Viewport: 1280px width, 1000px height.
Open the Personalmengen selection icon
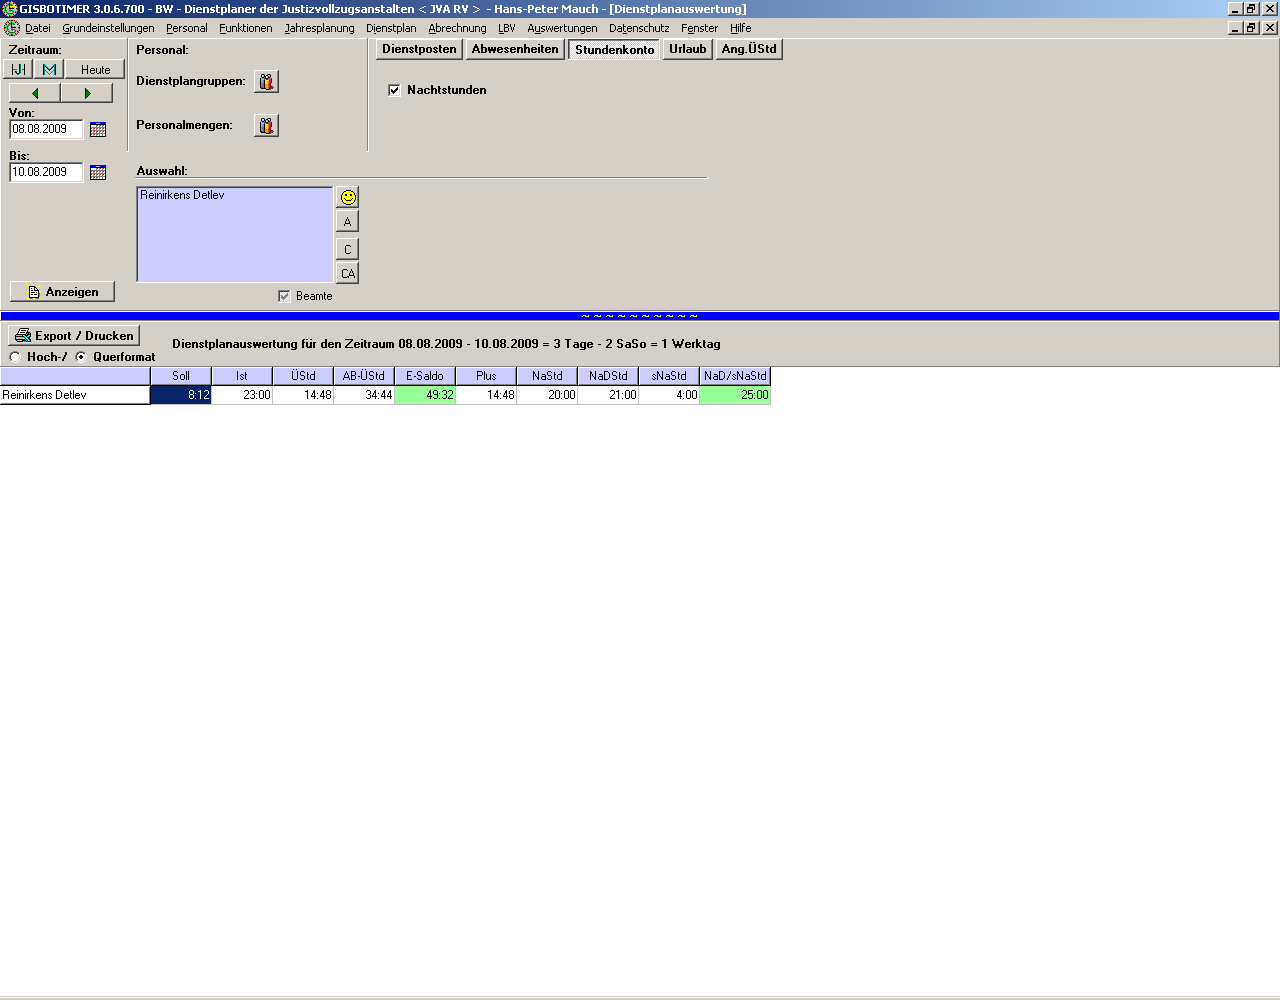[266, 126]
